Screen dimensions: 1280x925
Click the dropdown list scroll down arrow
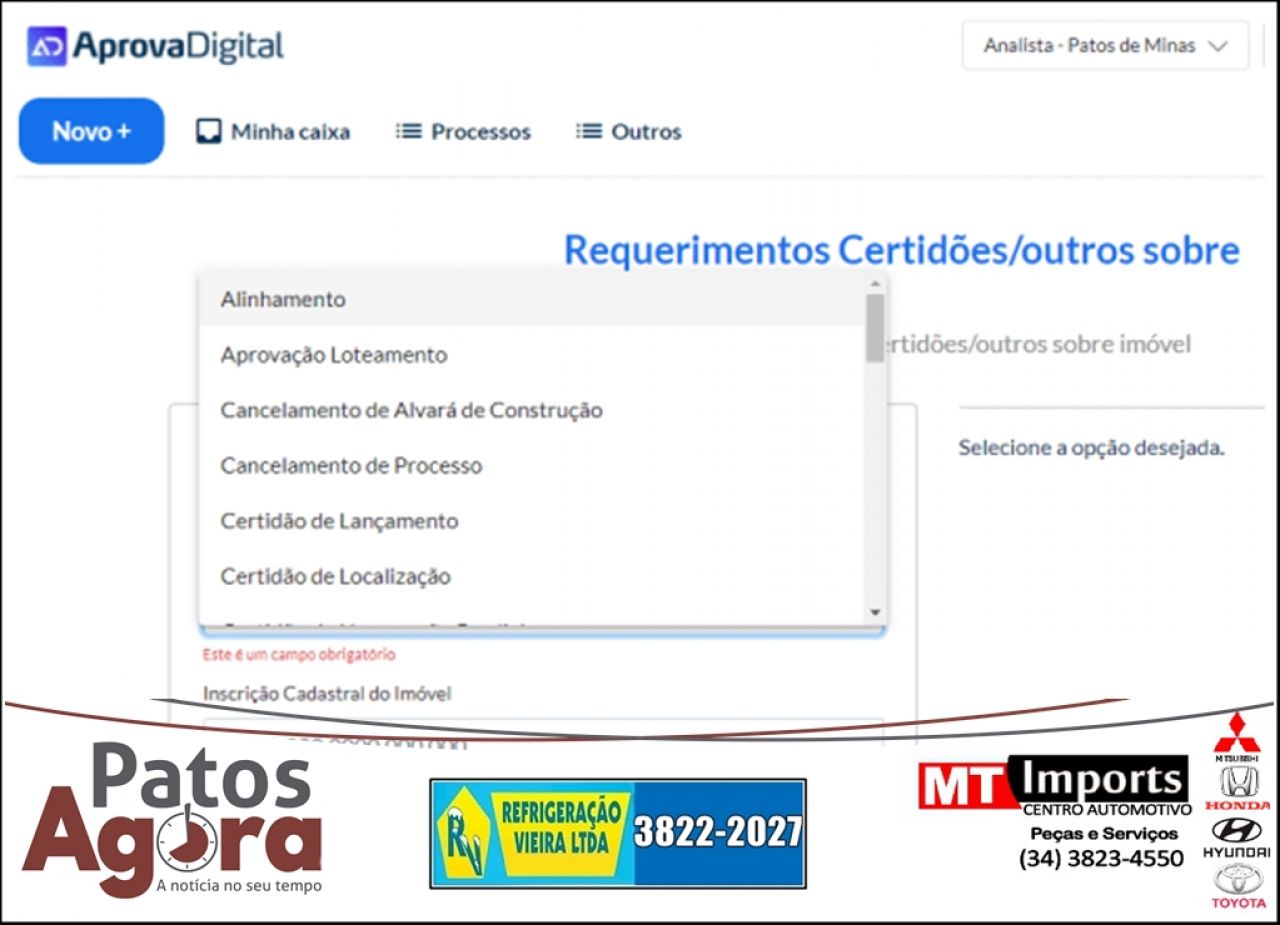pos(875,612)
